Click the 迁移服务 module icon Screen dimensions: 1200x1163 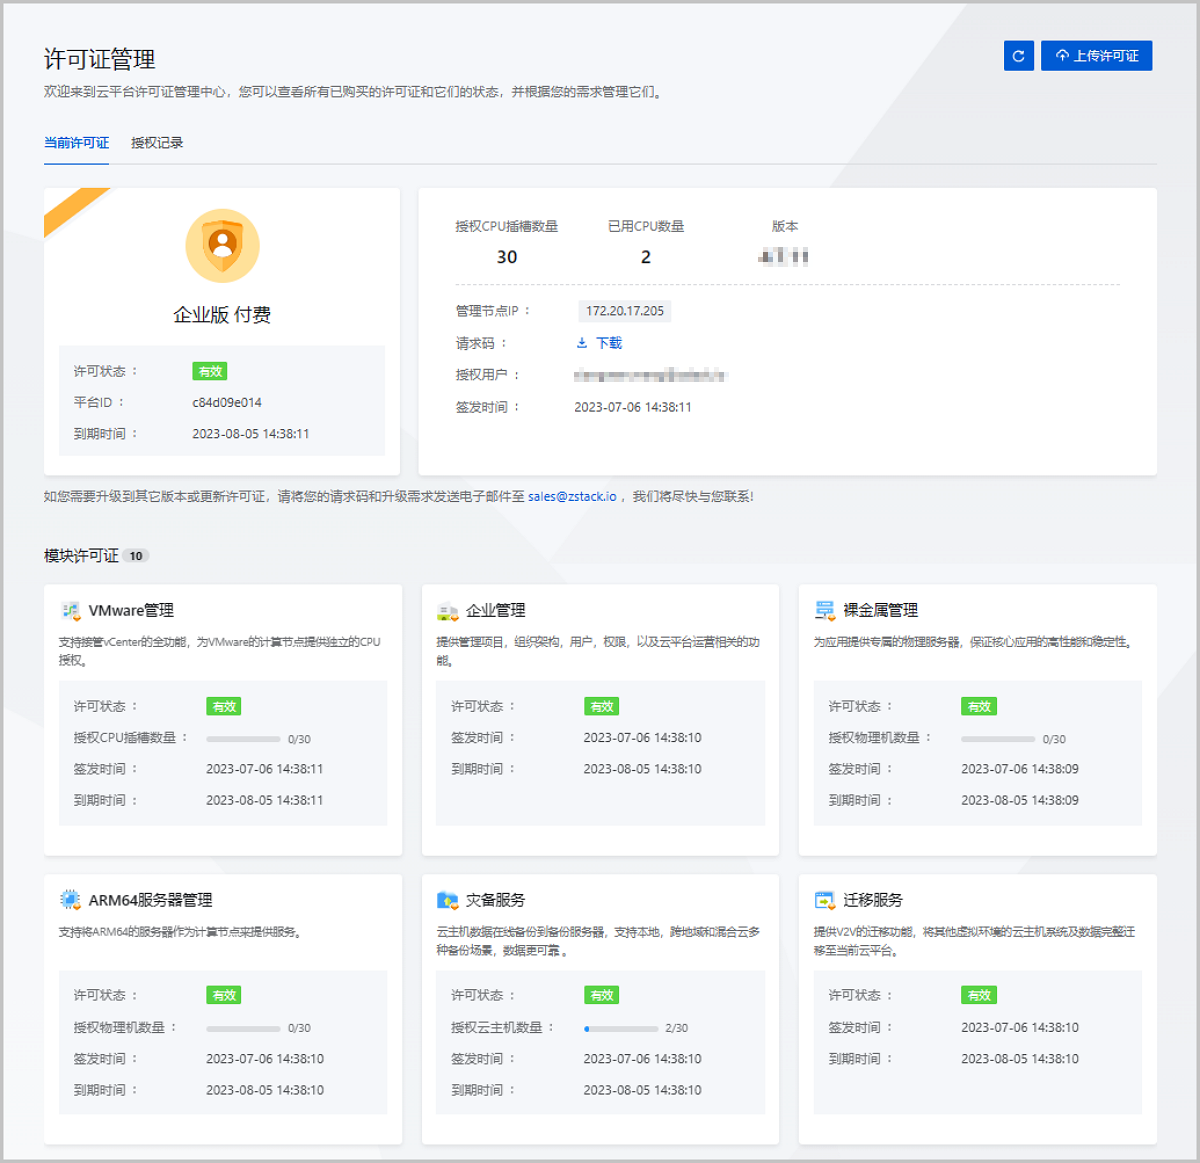823,899
